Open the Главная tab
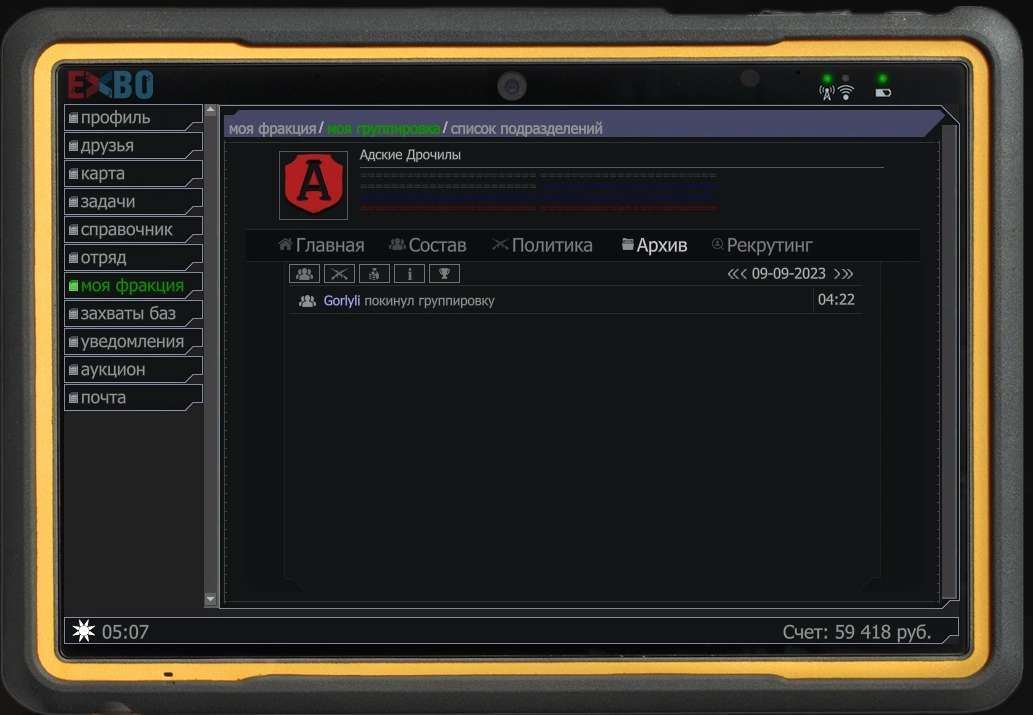 (321, 245)
